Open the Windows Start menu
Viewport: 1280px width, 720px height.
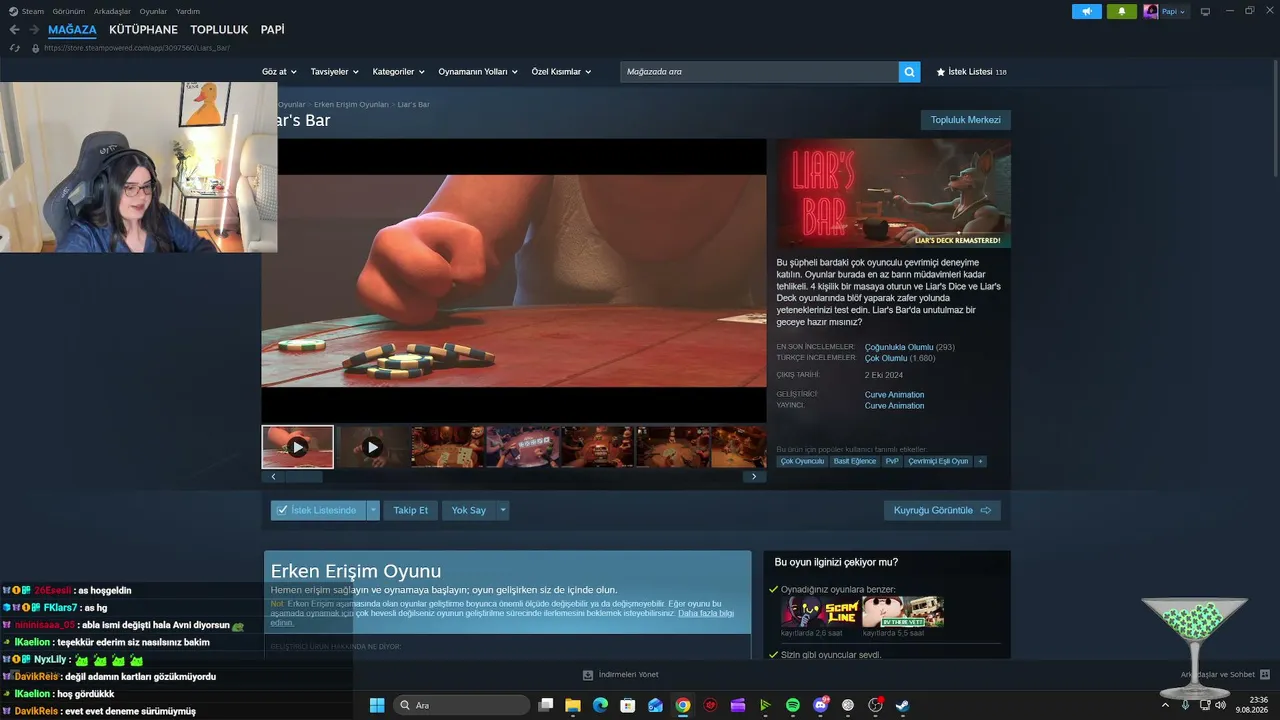[x=377, y=705]
